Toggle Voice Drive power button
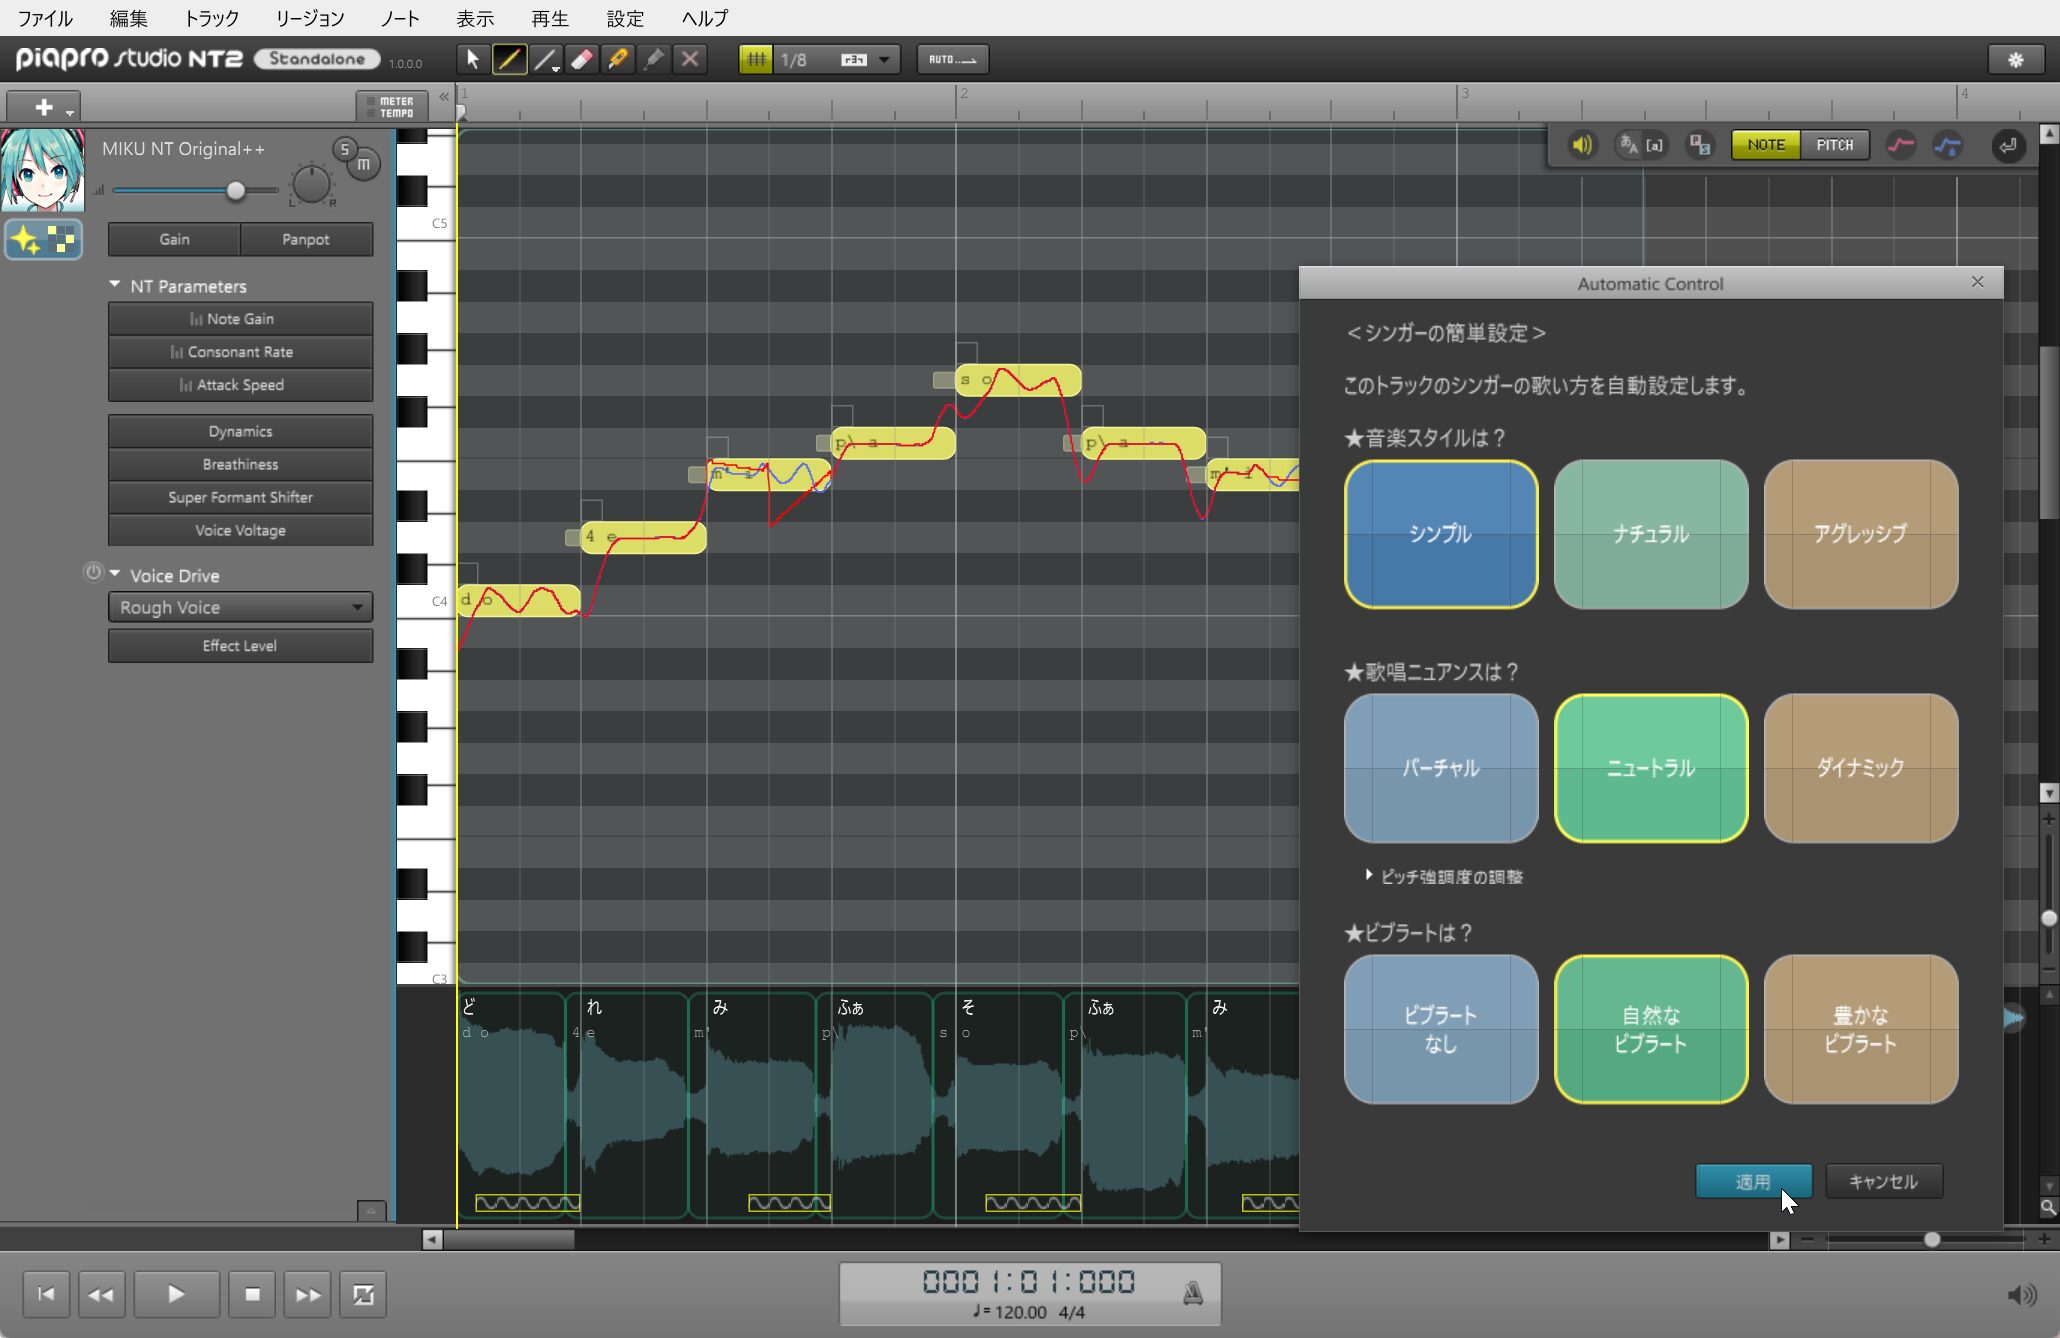The image size is (2060, 1338). [93, 572]
